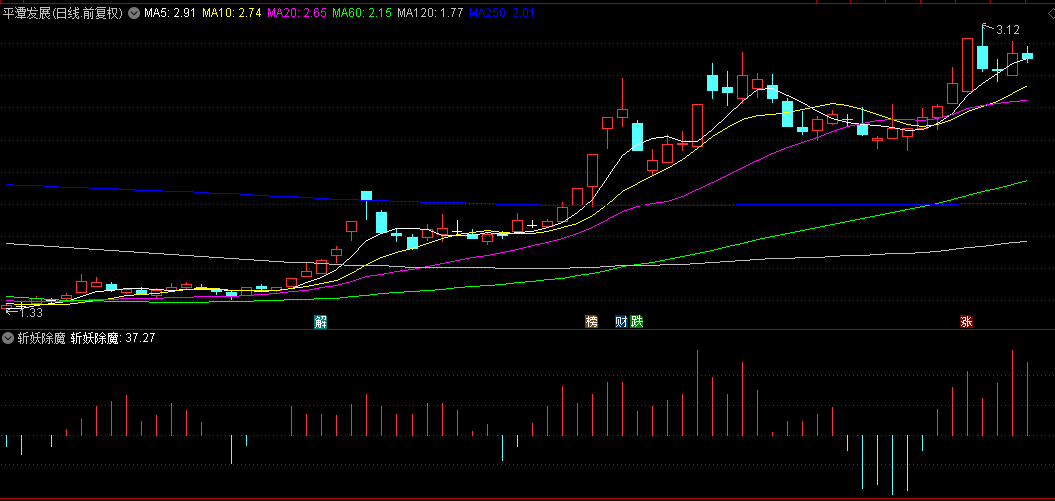Click the 3.12 high price label
1055x501 pixels.
click(1007, 30)
